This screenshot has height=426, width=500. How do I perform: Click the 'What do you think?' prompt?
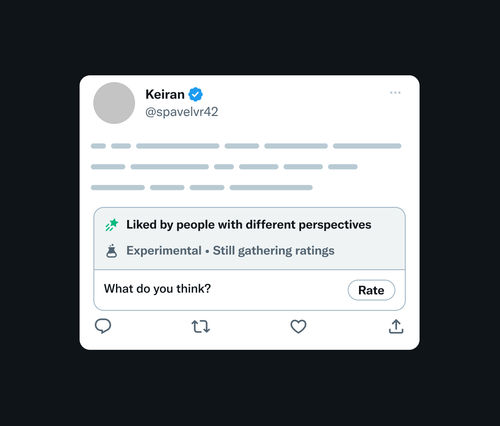157,289
